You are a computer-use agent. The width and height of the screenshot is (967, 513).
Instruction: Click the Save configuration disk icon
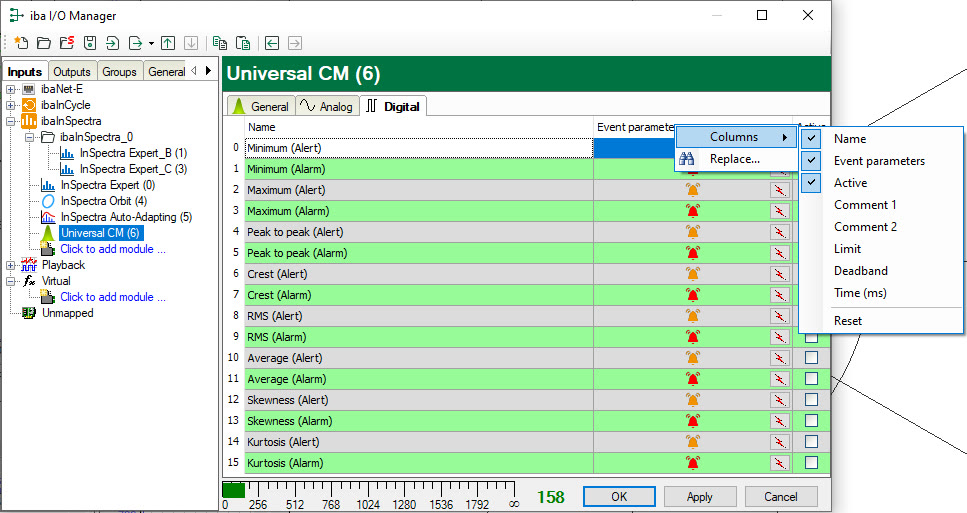(x=90, y=43)
